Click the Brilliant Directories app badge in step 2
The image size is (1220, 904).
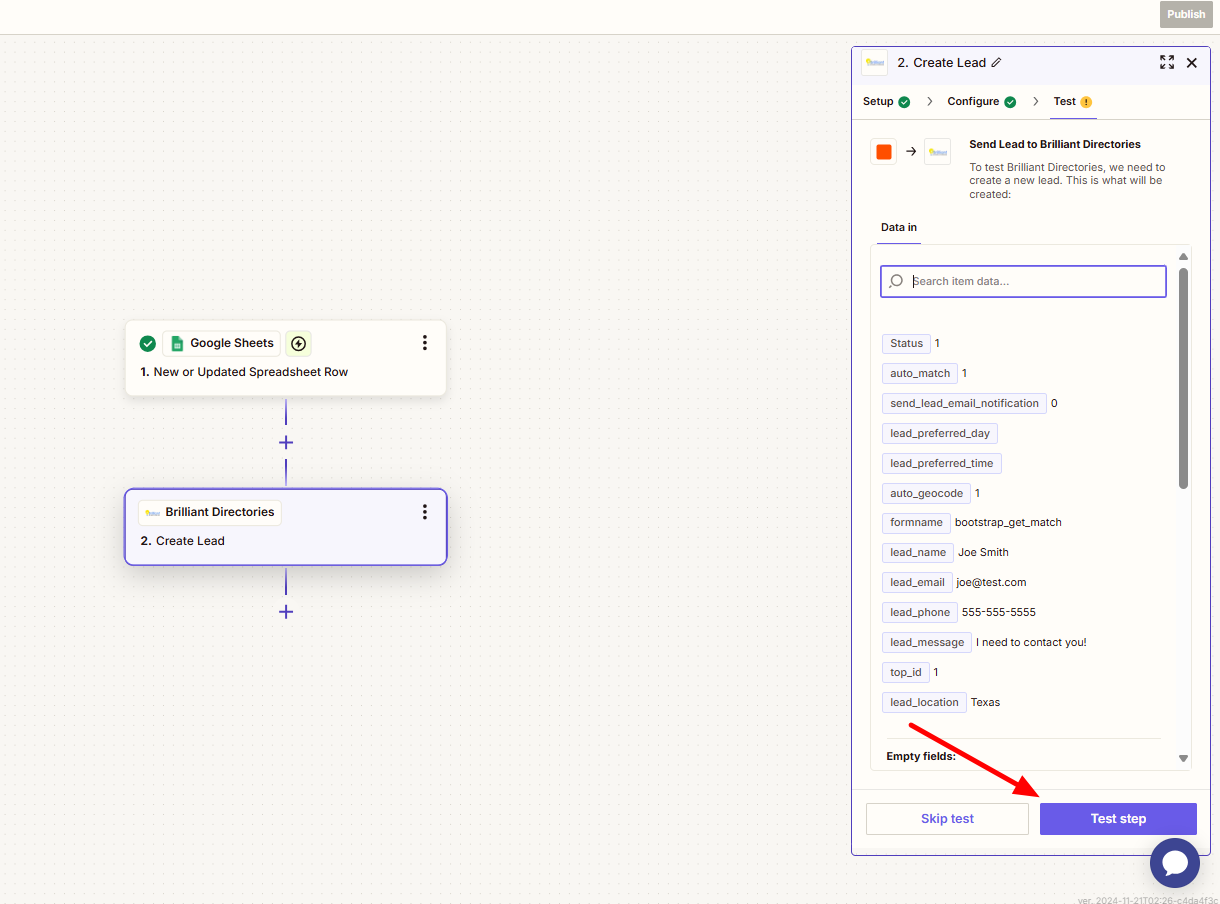[x=210, y=512]
